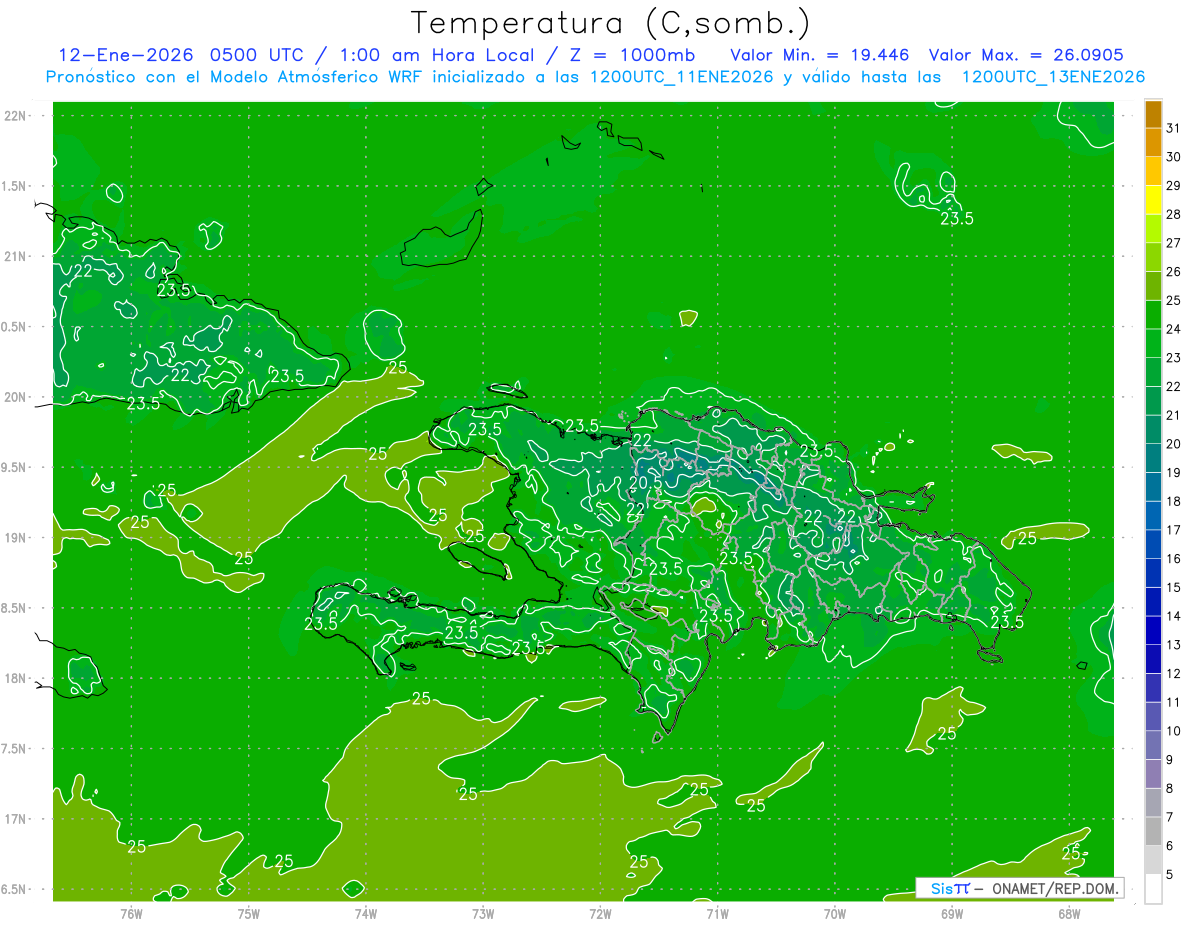Click the longitude label '72W'
This screenshot has width=1200, height=927.
[x=600, y=913]
